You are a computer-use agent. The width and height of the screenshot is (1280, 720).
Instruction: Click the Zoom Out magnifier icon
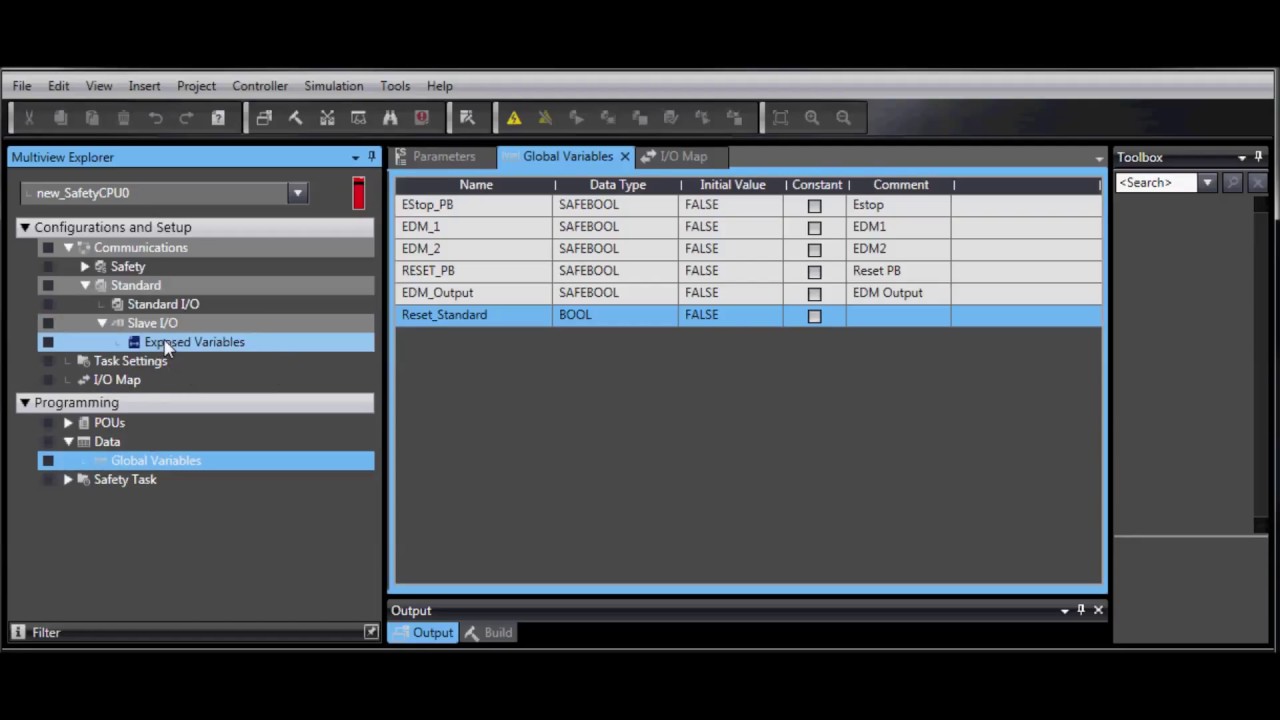click(x=843, y=118)
